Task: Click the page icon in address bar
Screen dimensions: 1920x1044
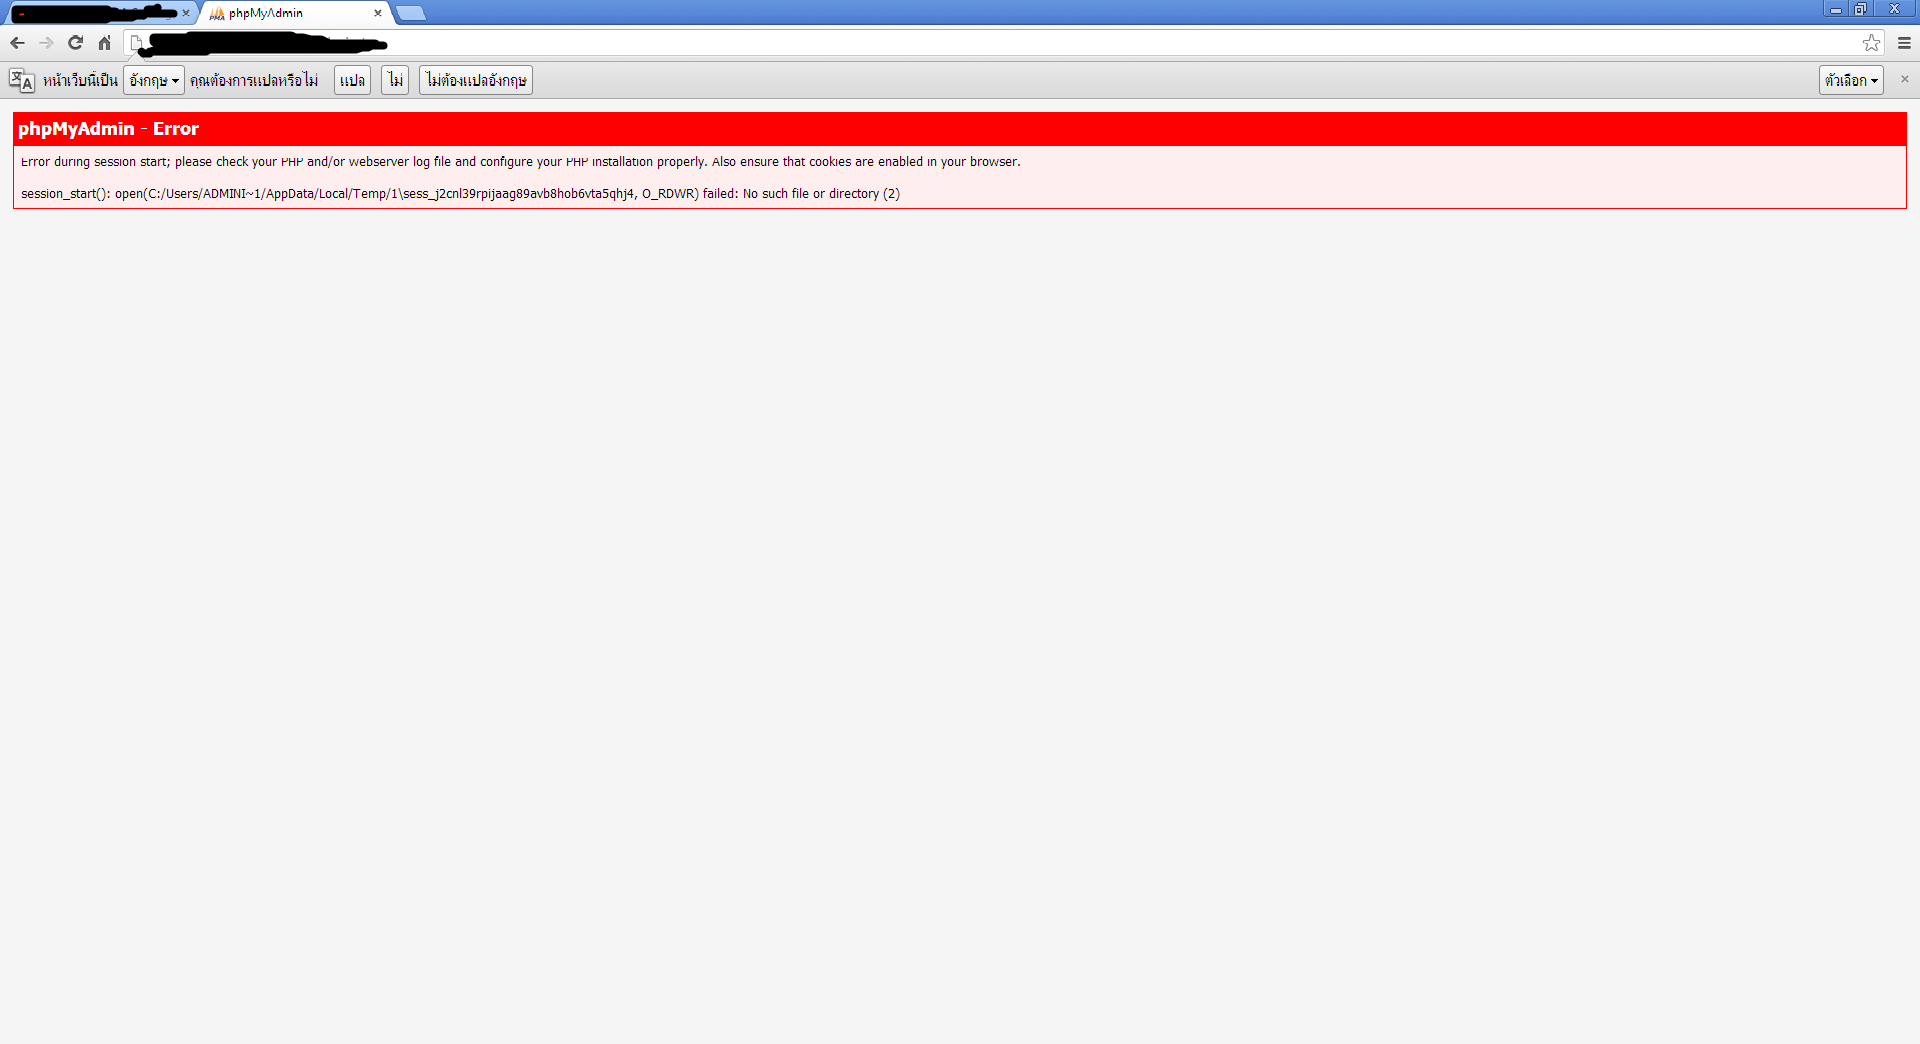Action: tap(137, 43)
